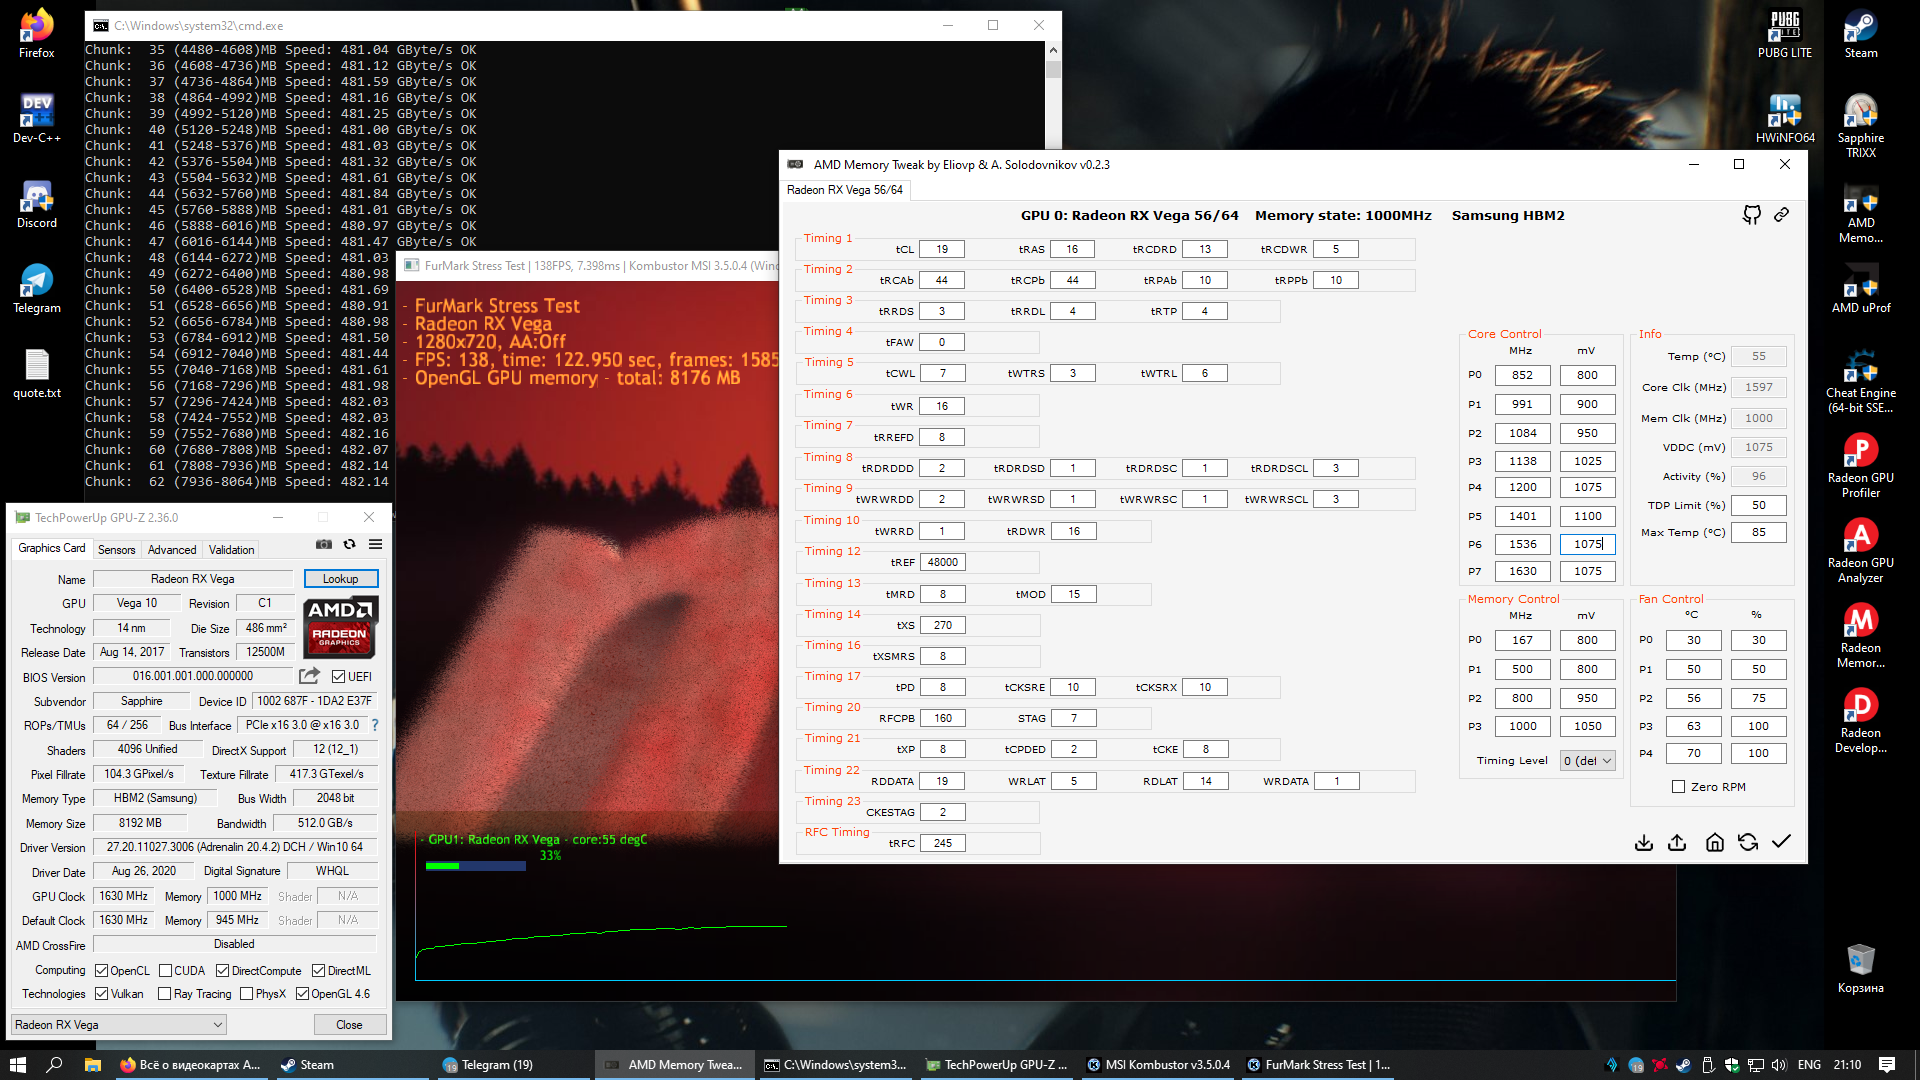Click the apply checkmark icon in Memory Tweak
Image resolution: width=1920 pixels, height=1080 pixels.
[x=1781, y=842]
